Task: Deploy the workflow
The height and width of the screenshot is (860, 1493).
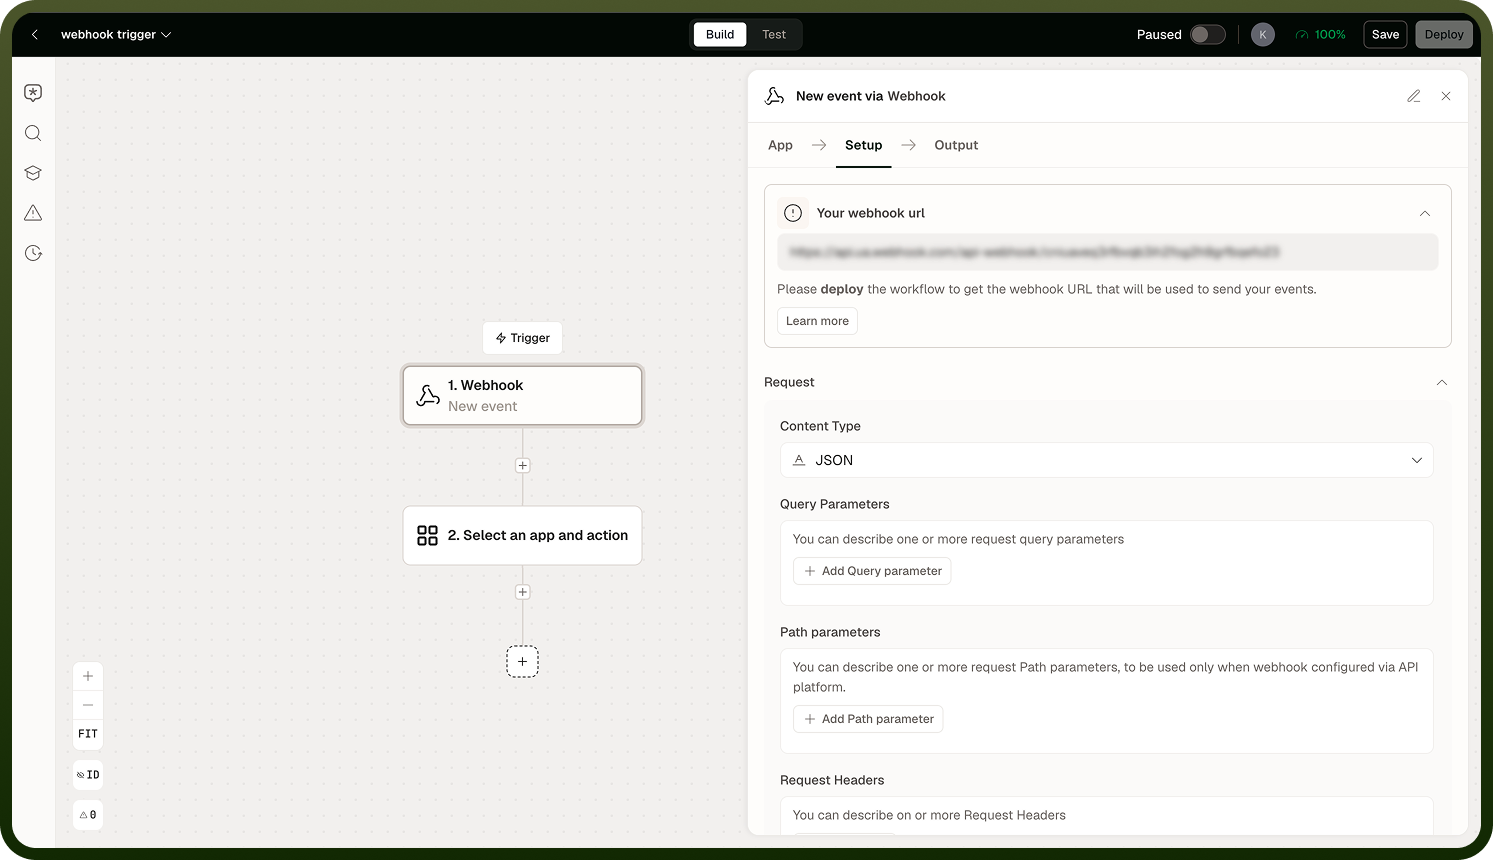Action: [1444, 34]
